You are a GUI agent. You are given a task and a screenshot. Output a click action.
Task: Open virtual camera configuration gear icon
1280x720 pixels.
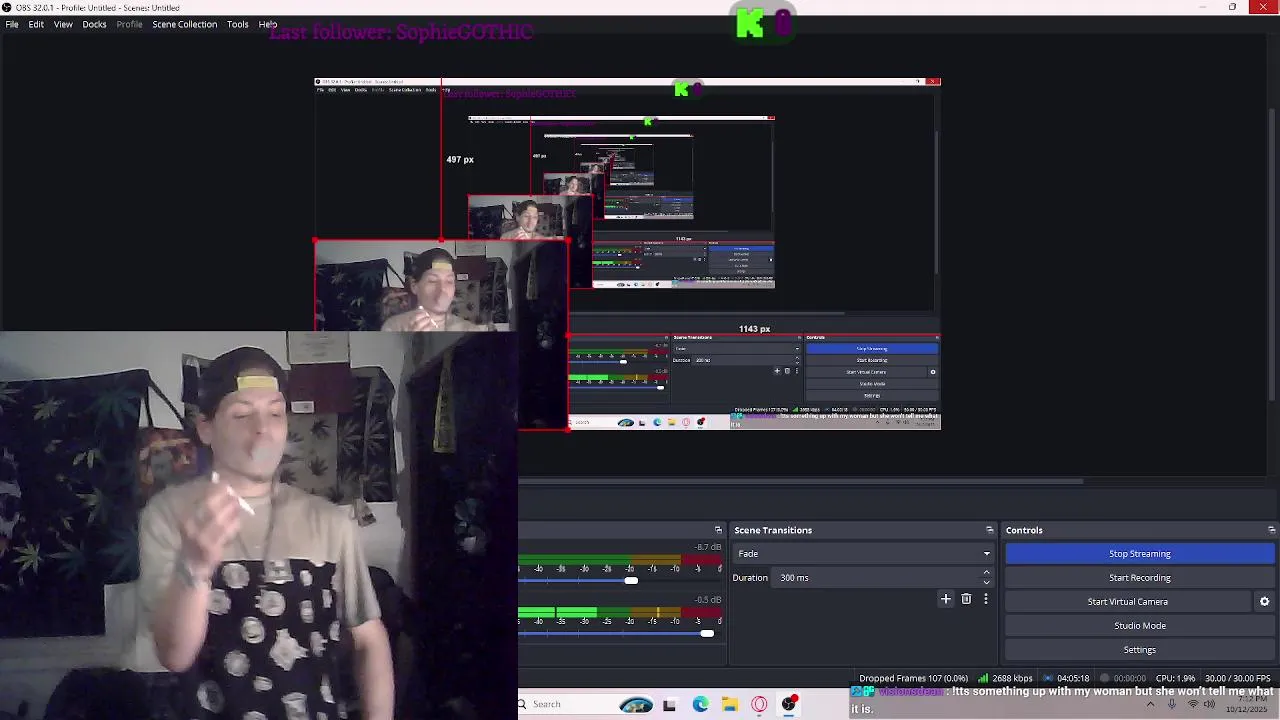[1264, 602]
